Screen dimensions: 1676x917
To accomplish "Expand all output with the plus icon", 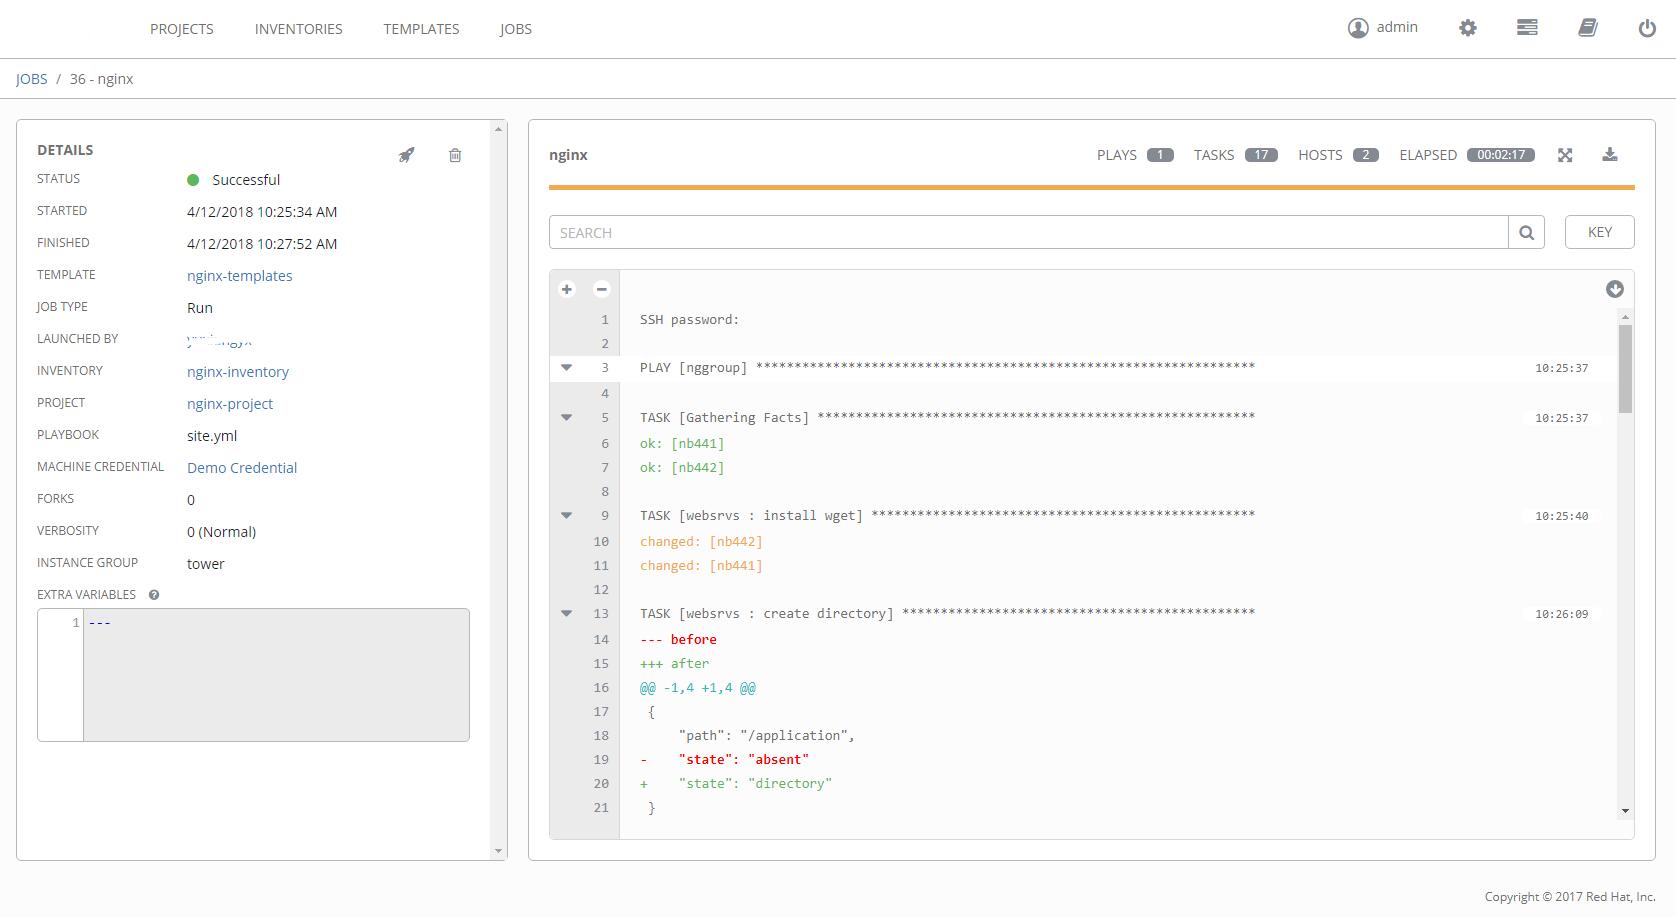I will click(x=567, y=289).
